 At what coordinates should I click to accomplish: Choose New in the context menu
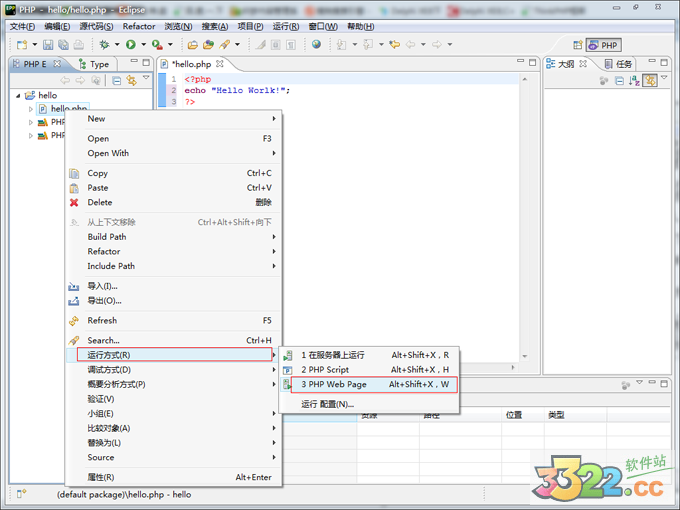coord(173,119)
